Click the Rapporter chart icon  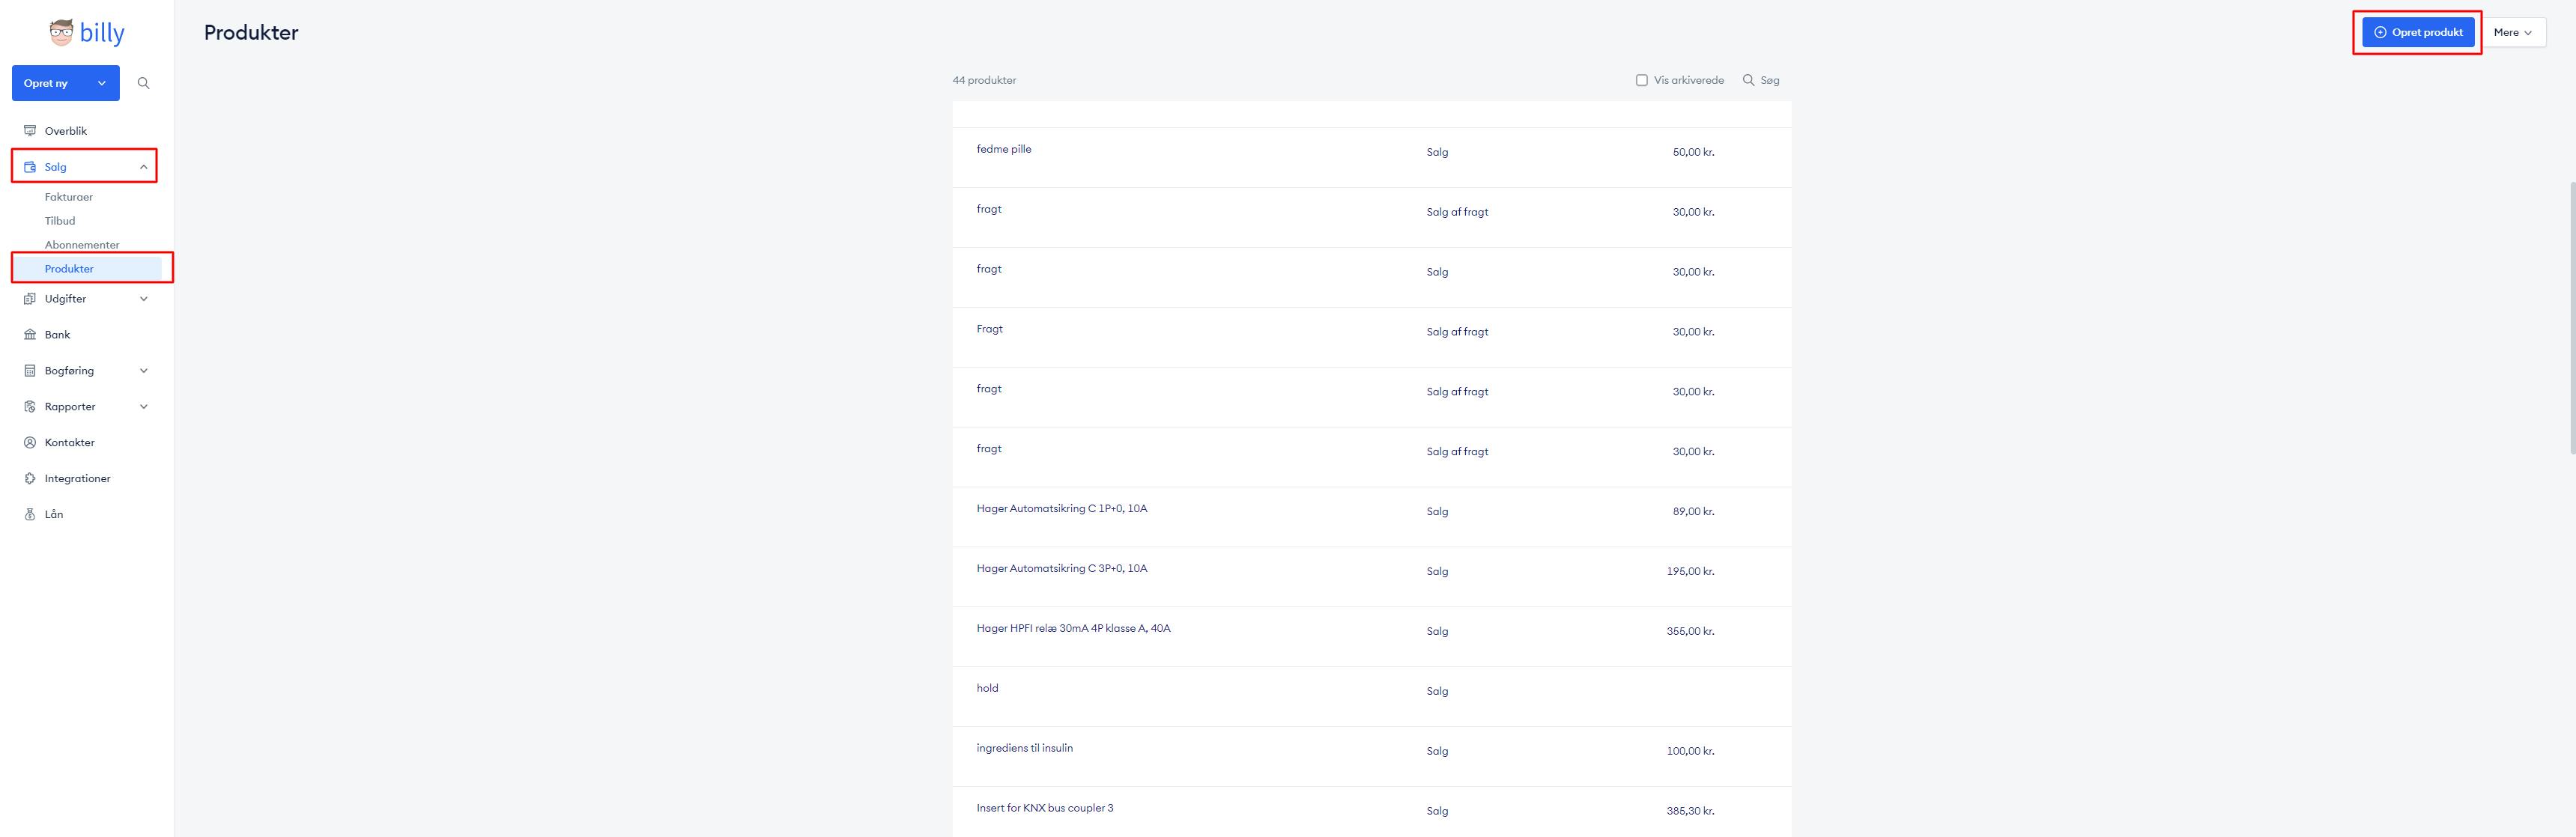tap(30, 407)
